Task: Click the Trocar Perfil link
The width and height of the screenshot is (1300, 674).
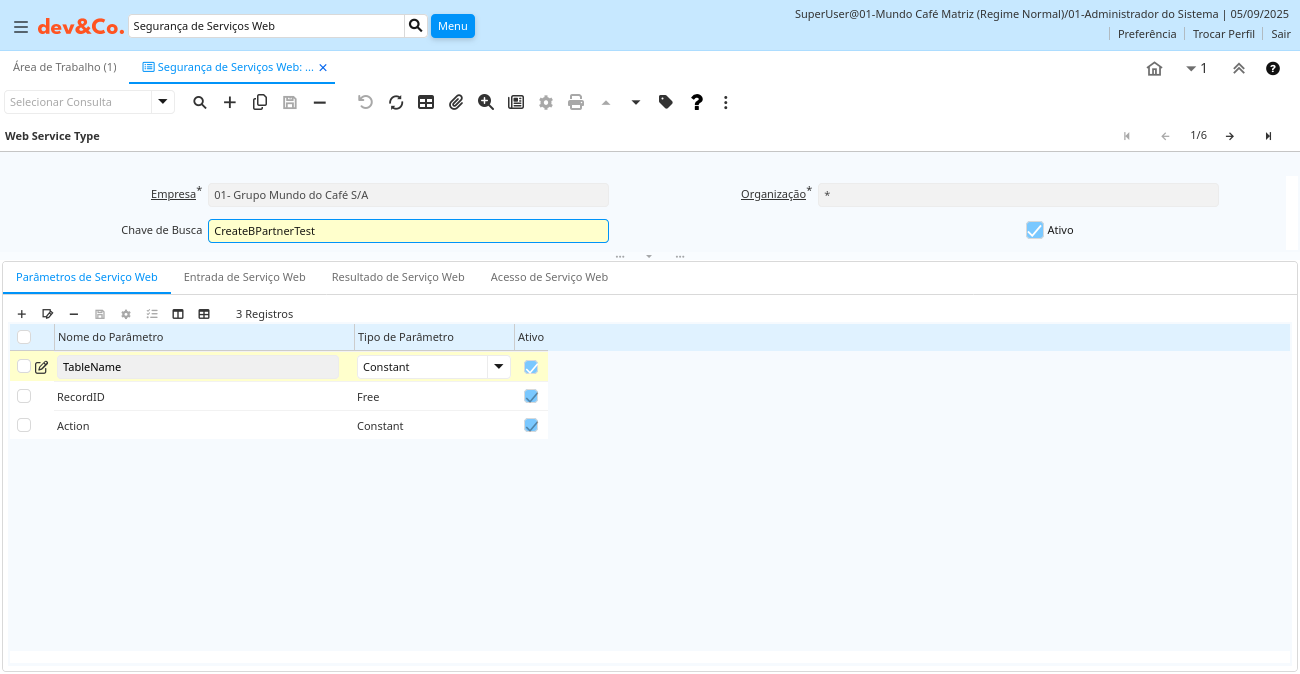Action: [1223, 34]
